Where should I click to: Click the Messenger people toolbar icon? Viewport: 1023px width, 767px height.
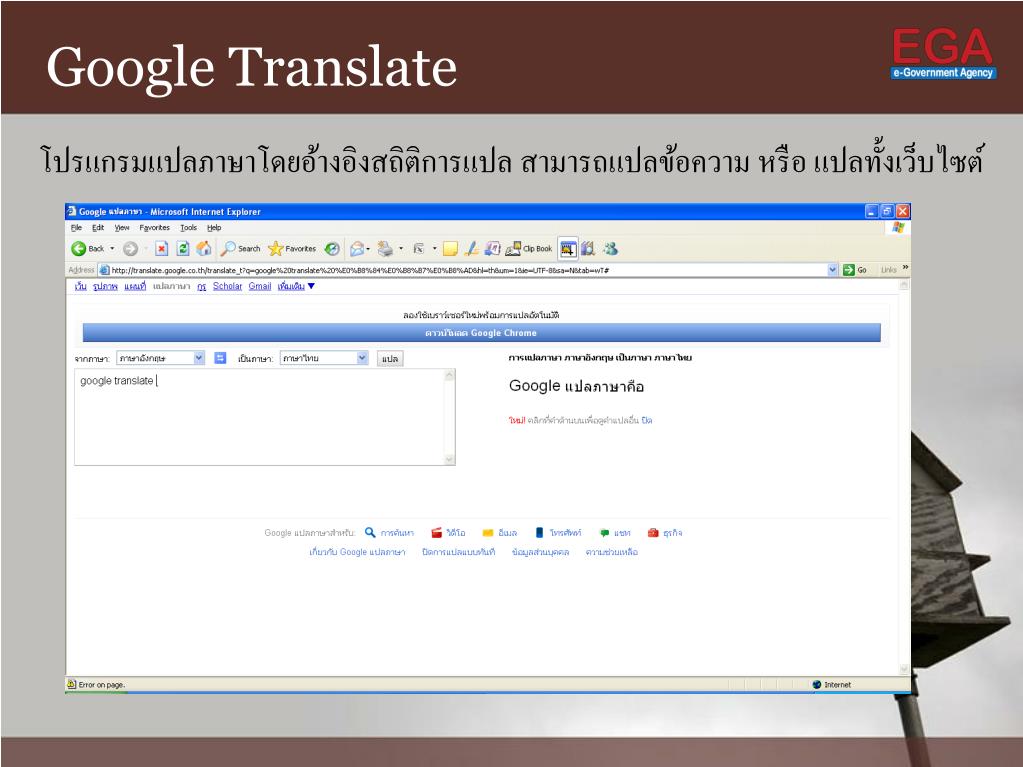click(610, 248)
